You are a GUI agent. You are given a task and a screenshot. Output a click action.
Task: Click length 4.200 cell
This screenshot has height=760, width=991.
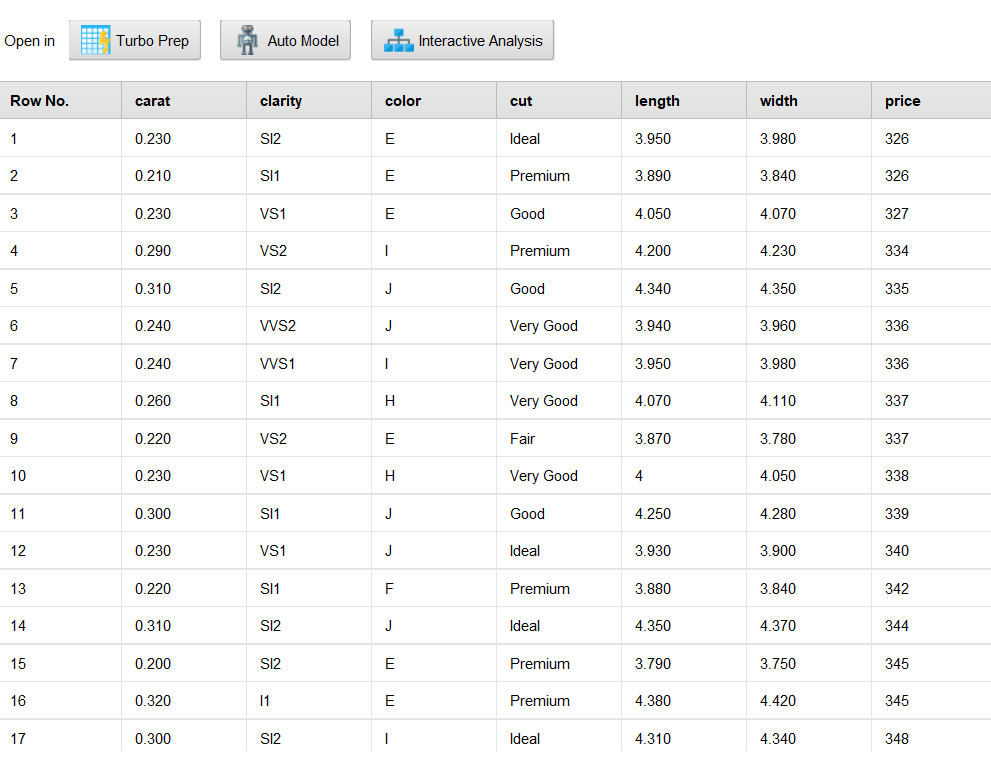pos(684,251)
